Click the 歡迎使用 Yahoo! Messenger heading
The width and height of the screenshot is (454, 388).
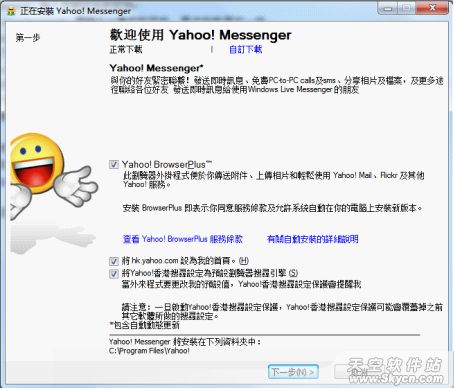(x=200, y=35)
